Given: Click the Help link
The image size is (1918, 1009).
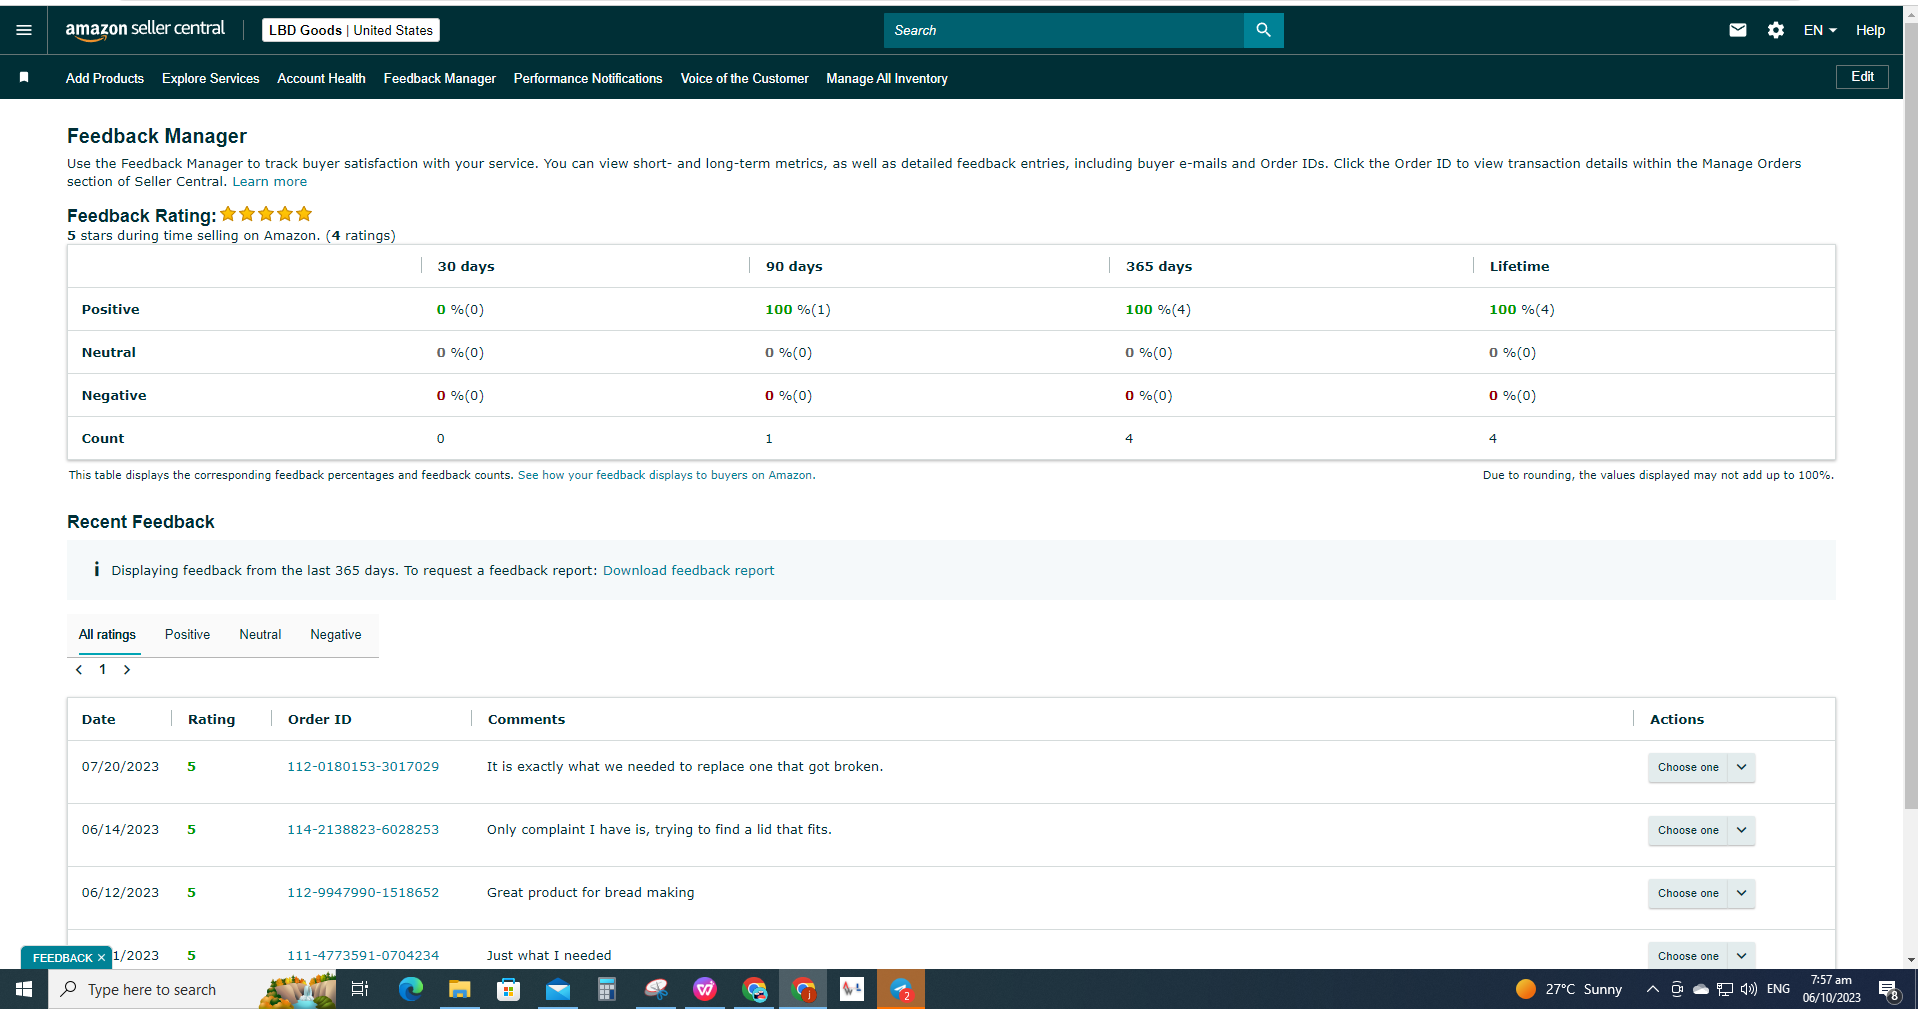Looking at the screenshot, I should [x=1870, y=30].
